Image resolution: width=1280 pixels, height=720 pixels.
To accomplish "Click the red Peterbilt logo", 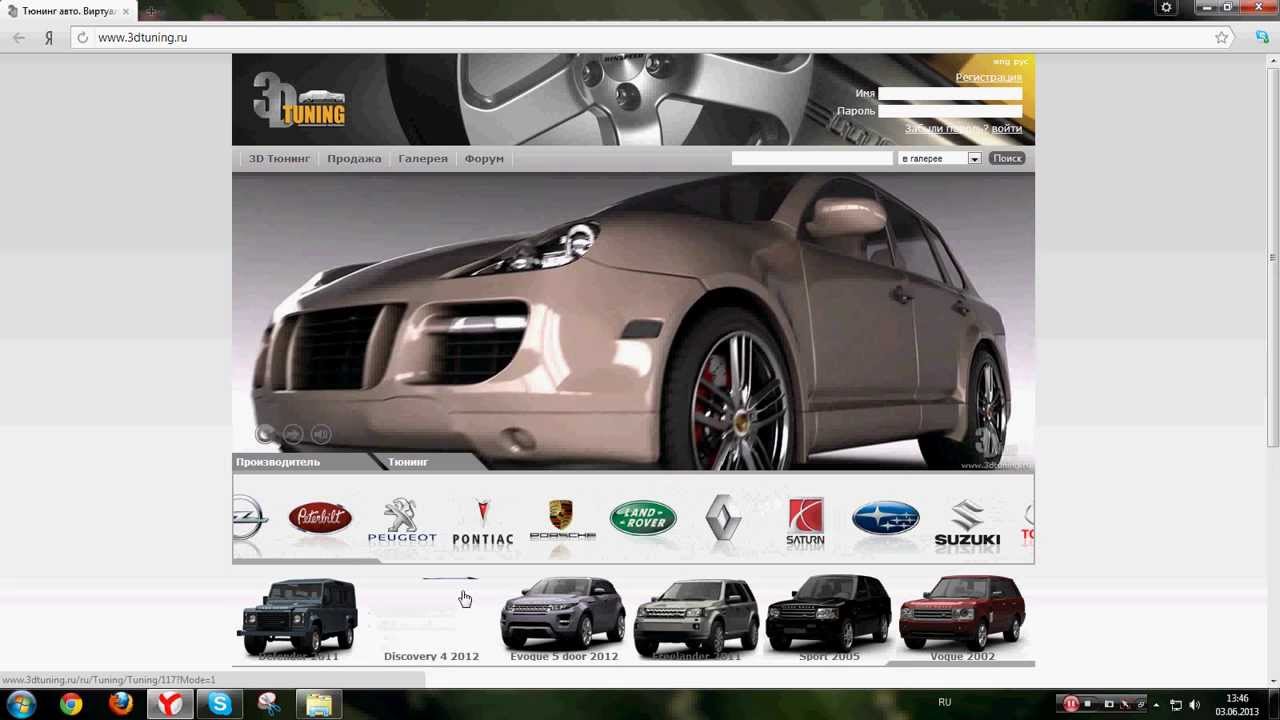I will tap(320, 518).
